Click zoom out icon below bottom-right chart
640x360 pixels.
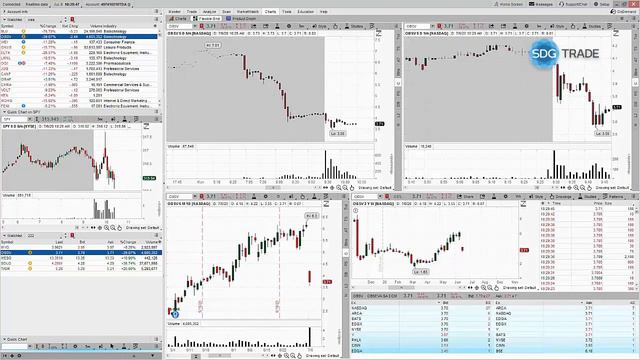click(x=490, y=288)
